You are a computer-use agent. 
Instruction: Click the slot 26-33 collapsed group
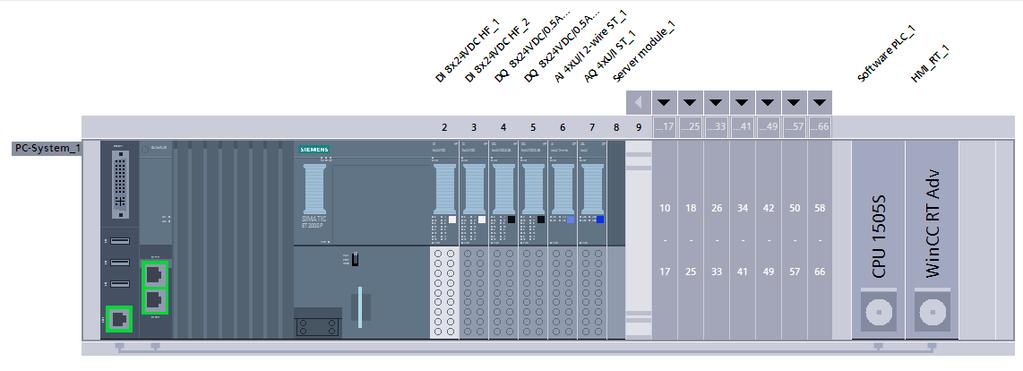click(716, 239)
